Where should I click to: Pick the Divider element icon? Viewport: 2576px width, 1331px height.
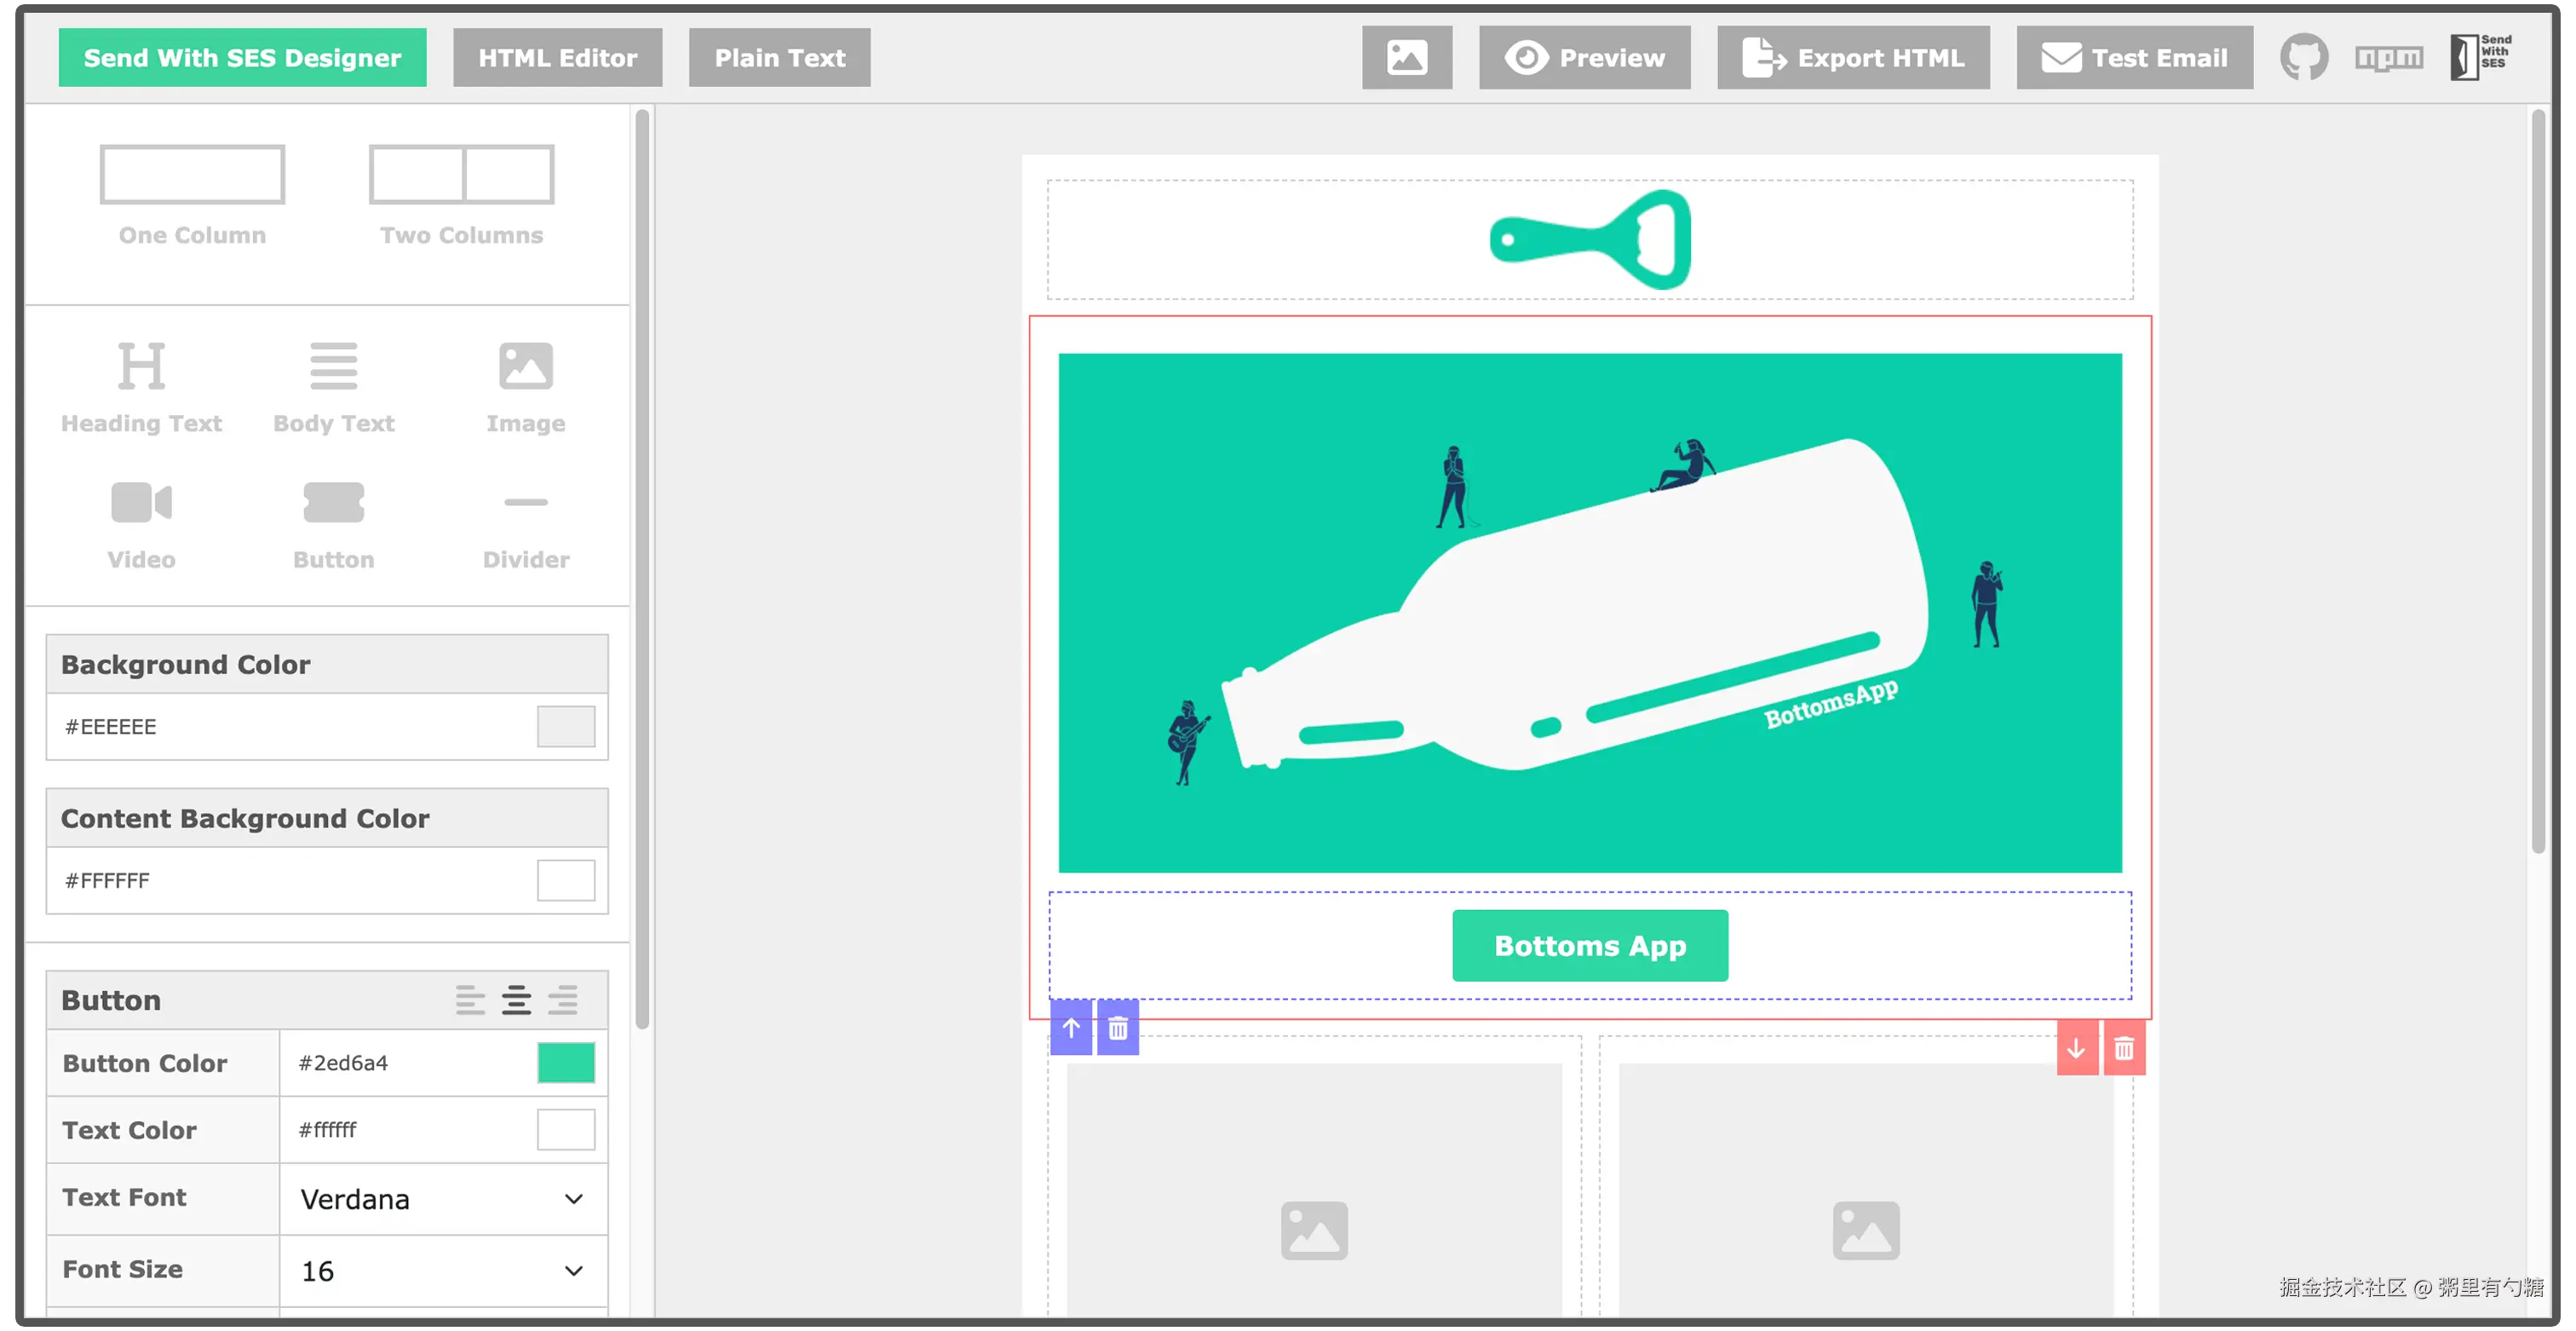tap(525, 502)
